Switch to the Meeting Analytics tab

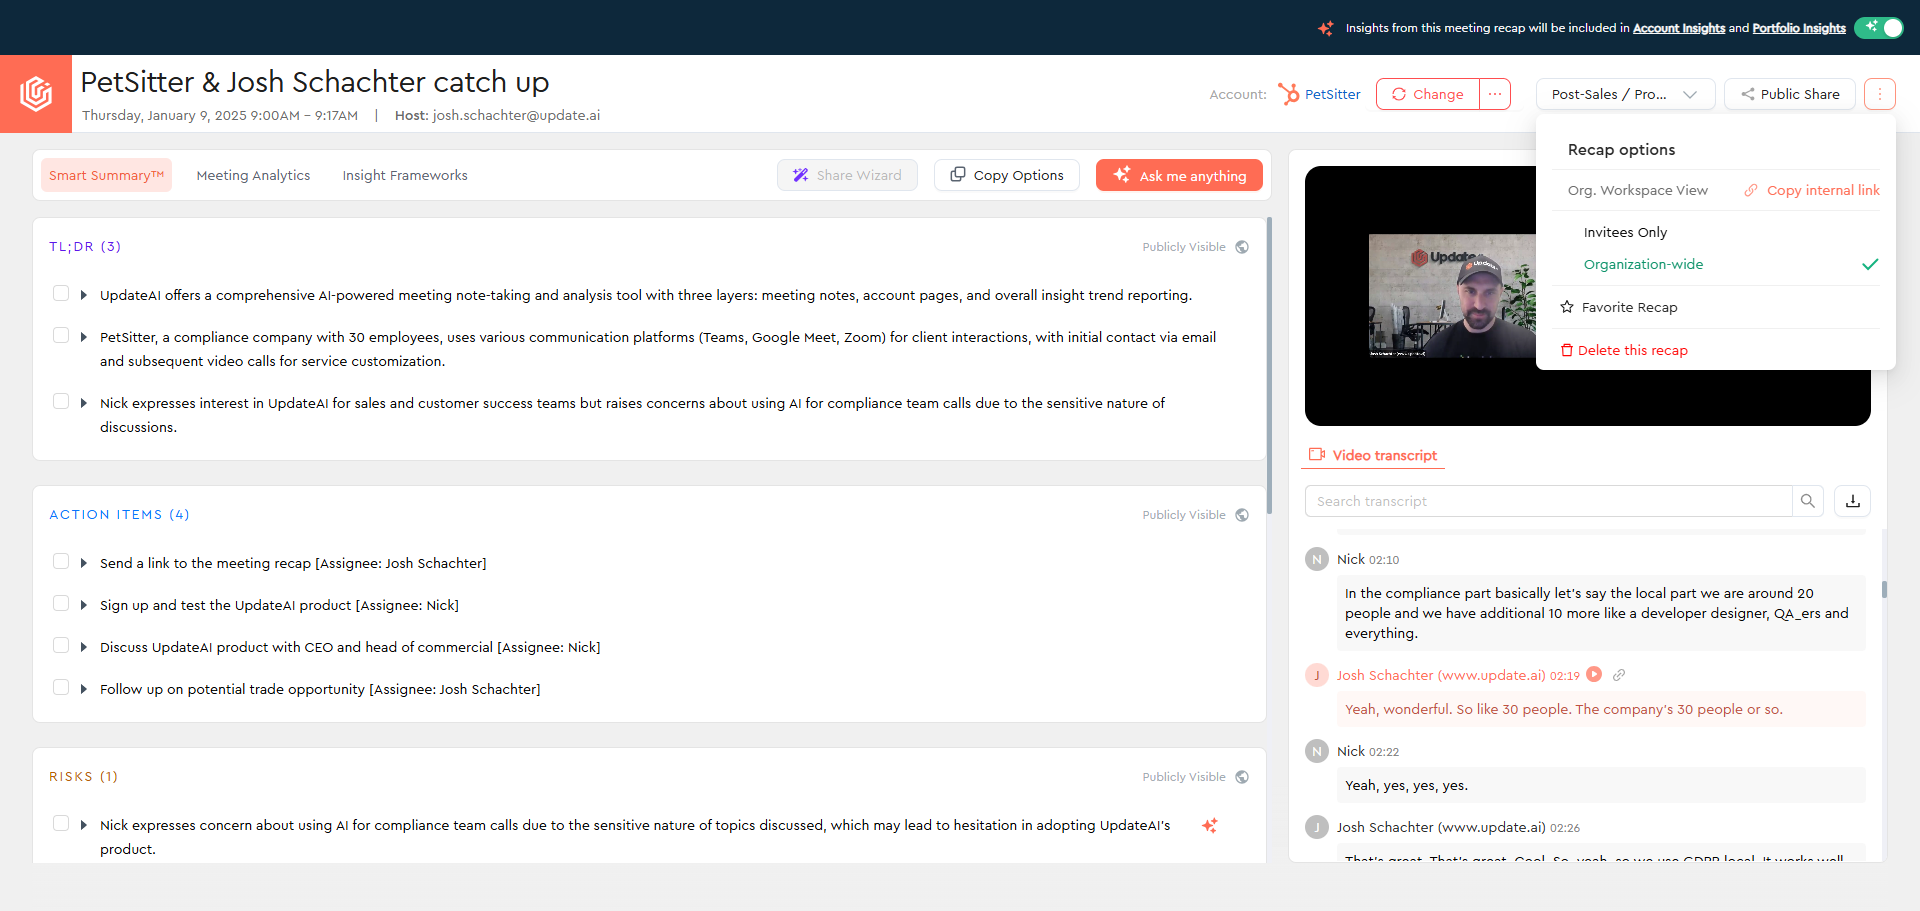pyautogui.click(x=253, y=175)
